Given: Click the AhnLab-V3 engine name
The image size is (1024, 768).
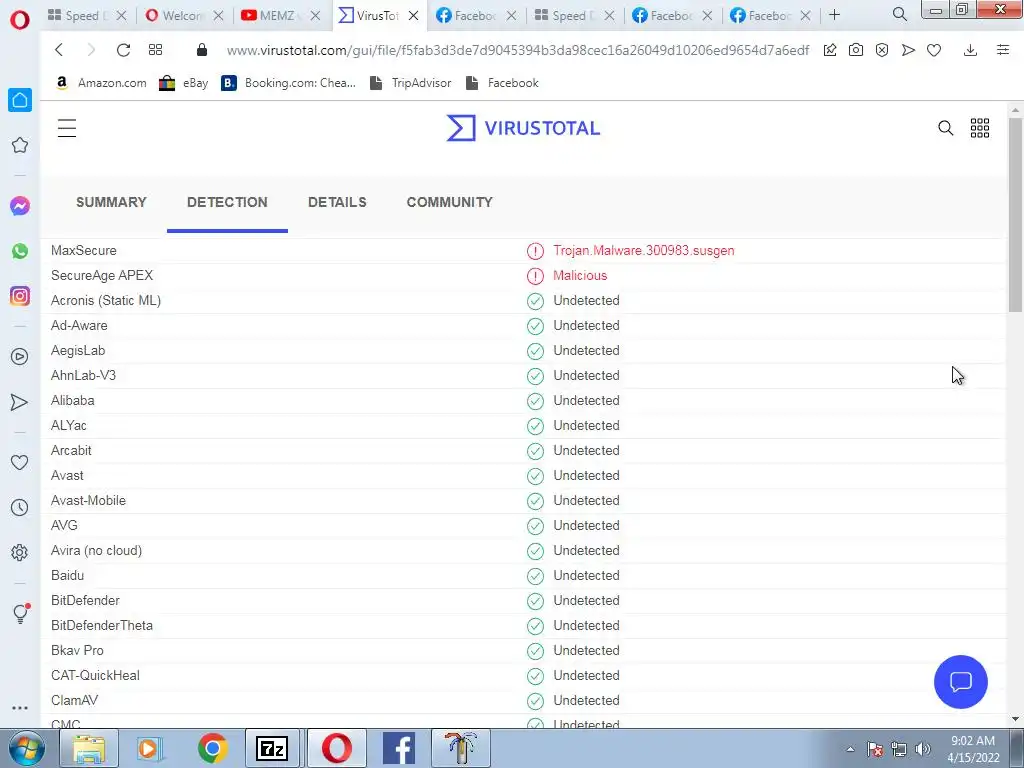Looking at the screenshot, I should coord(84,376).
